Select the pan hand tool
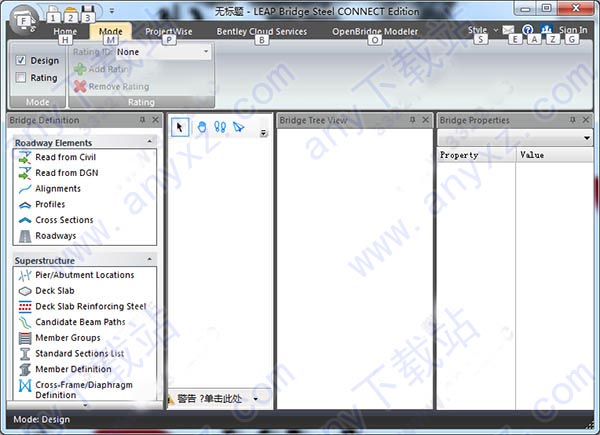This screenshot has width=600, height=435. click(x=202, y=127)
